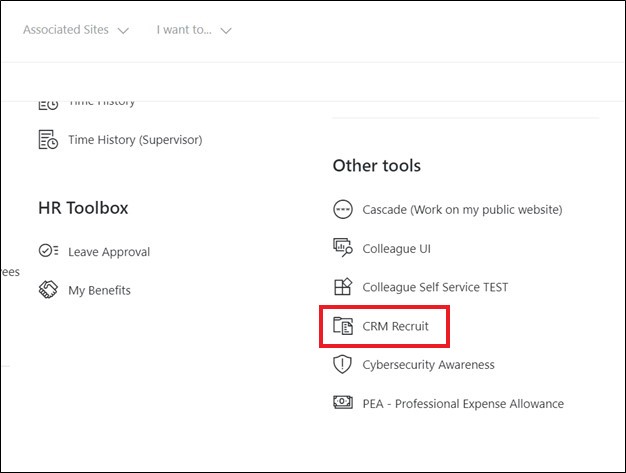Click the Cybersecurity Awareness shield icon
The width and height of the screenshot is (626, 473).
tap(343, 365)
